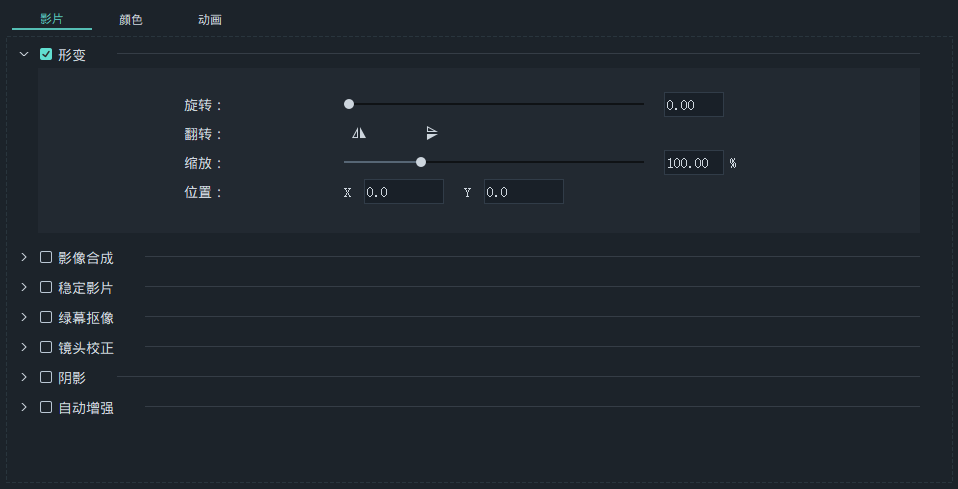Viewport: 958px width, 489px height.
Task: Open the 动画 tab
Action: click(210, 20)
